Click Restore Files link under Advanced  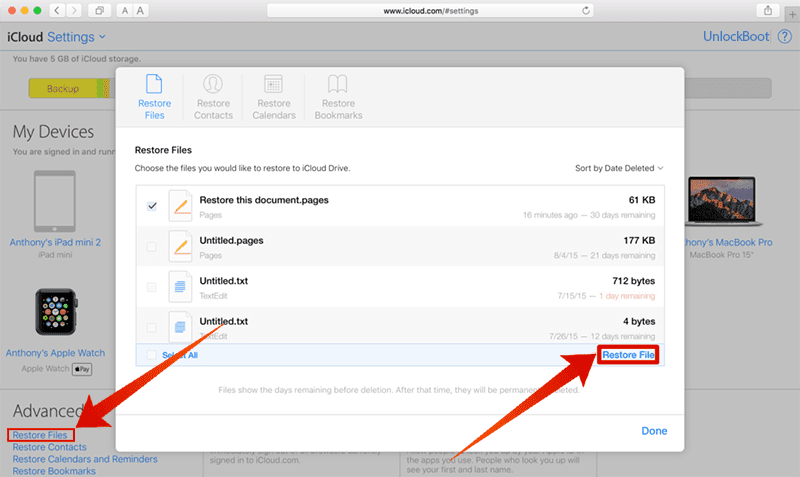pos(40,435)
